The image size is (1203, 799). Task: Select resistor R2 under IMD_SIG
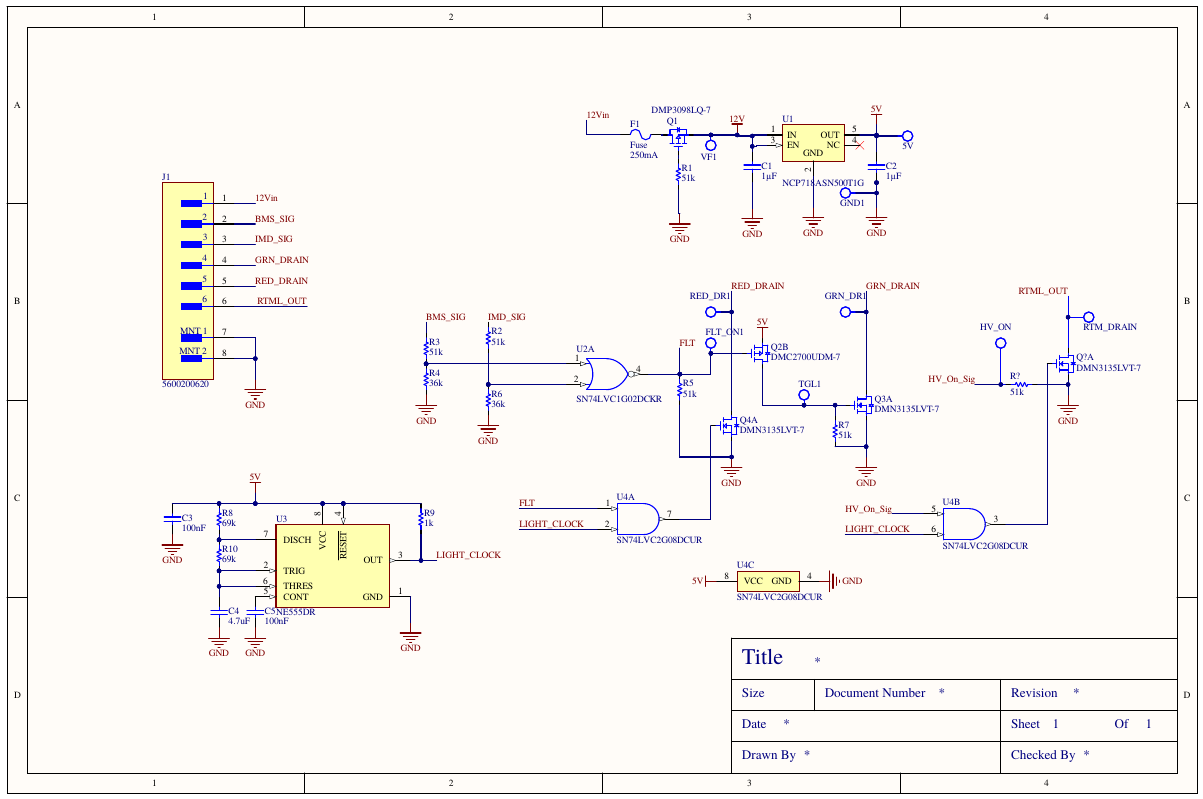coord(488,337)
